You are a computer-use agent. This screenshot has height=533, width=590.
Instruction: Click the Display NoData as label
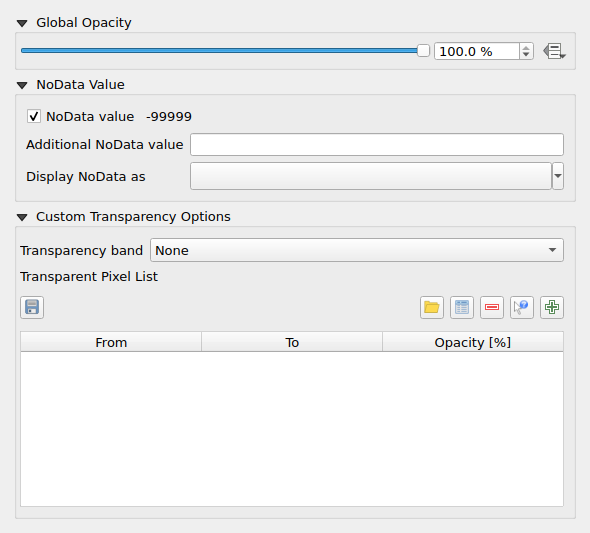(86, 177)
